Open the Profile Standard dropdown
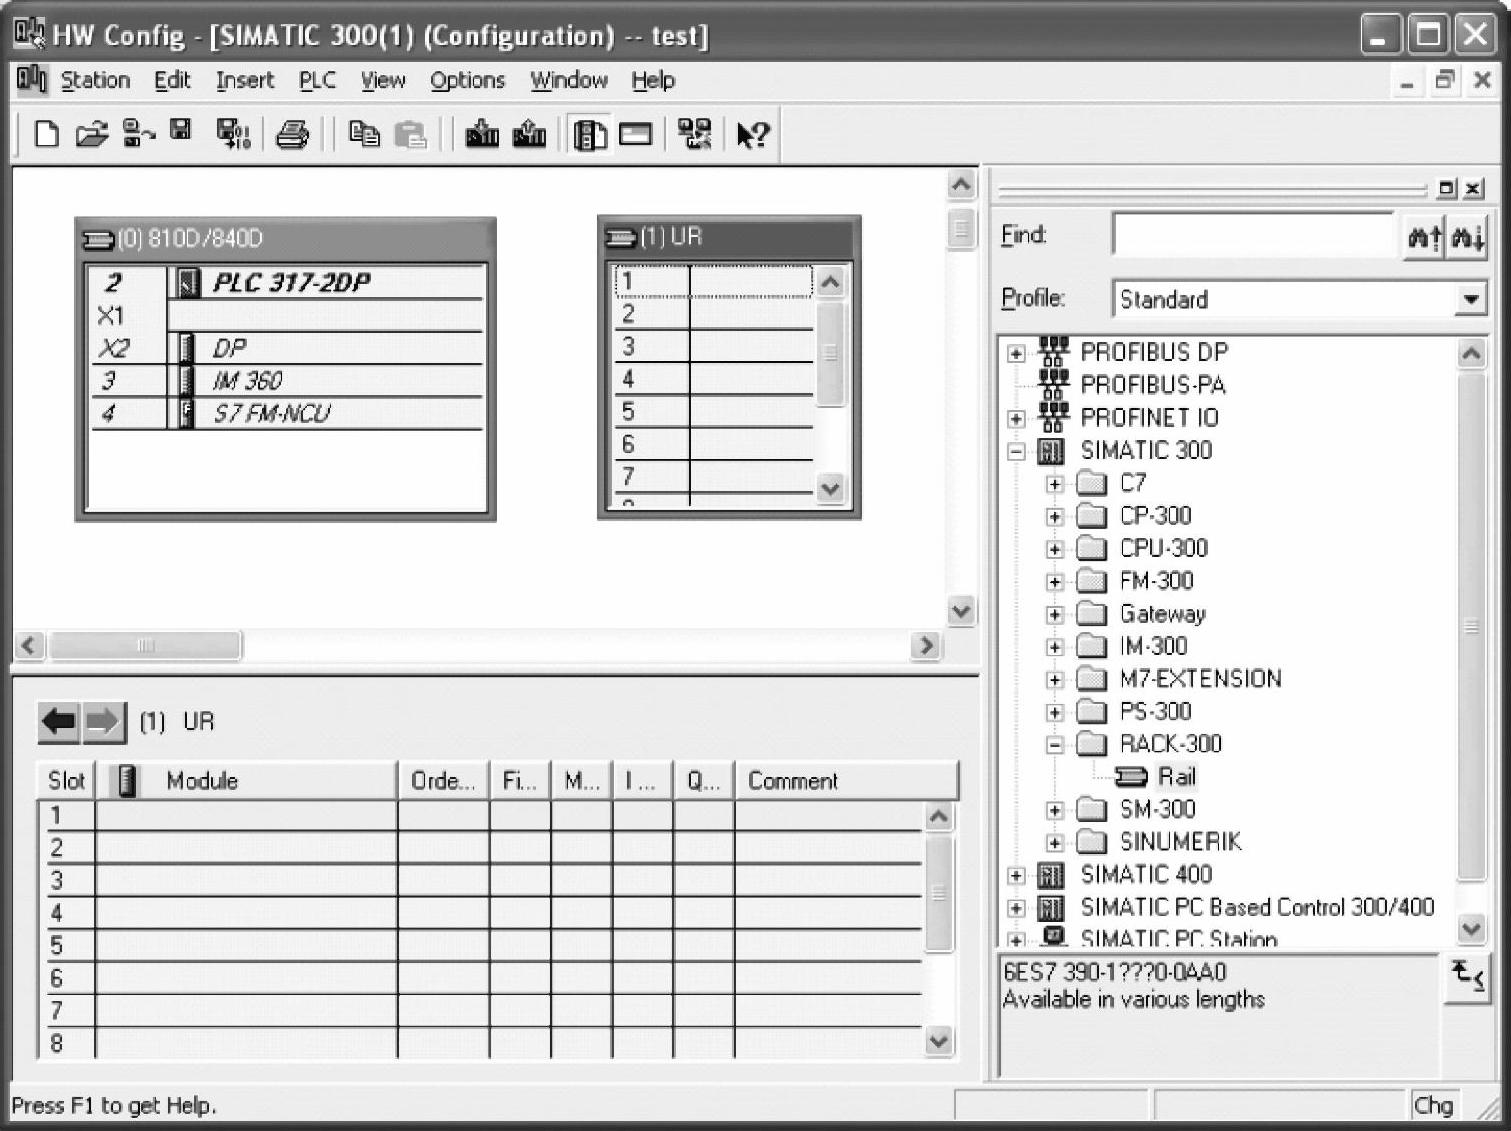 [1470, 299]
